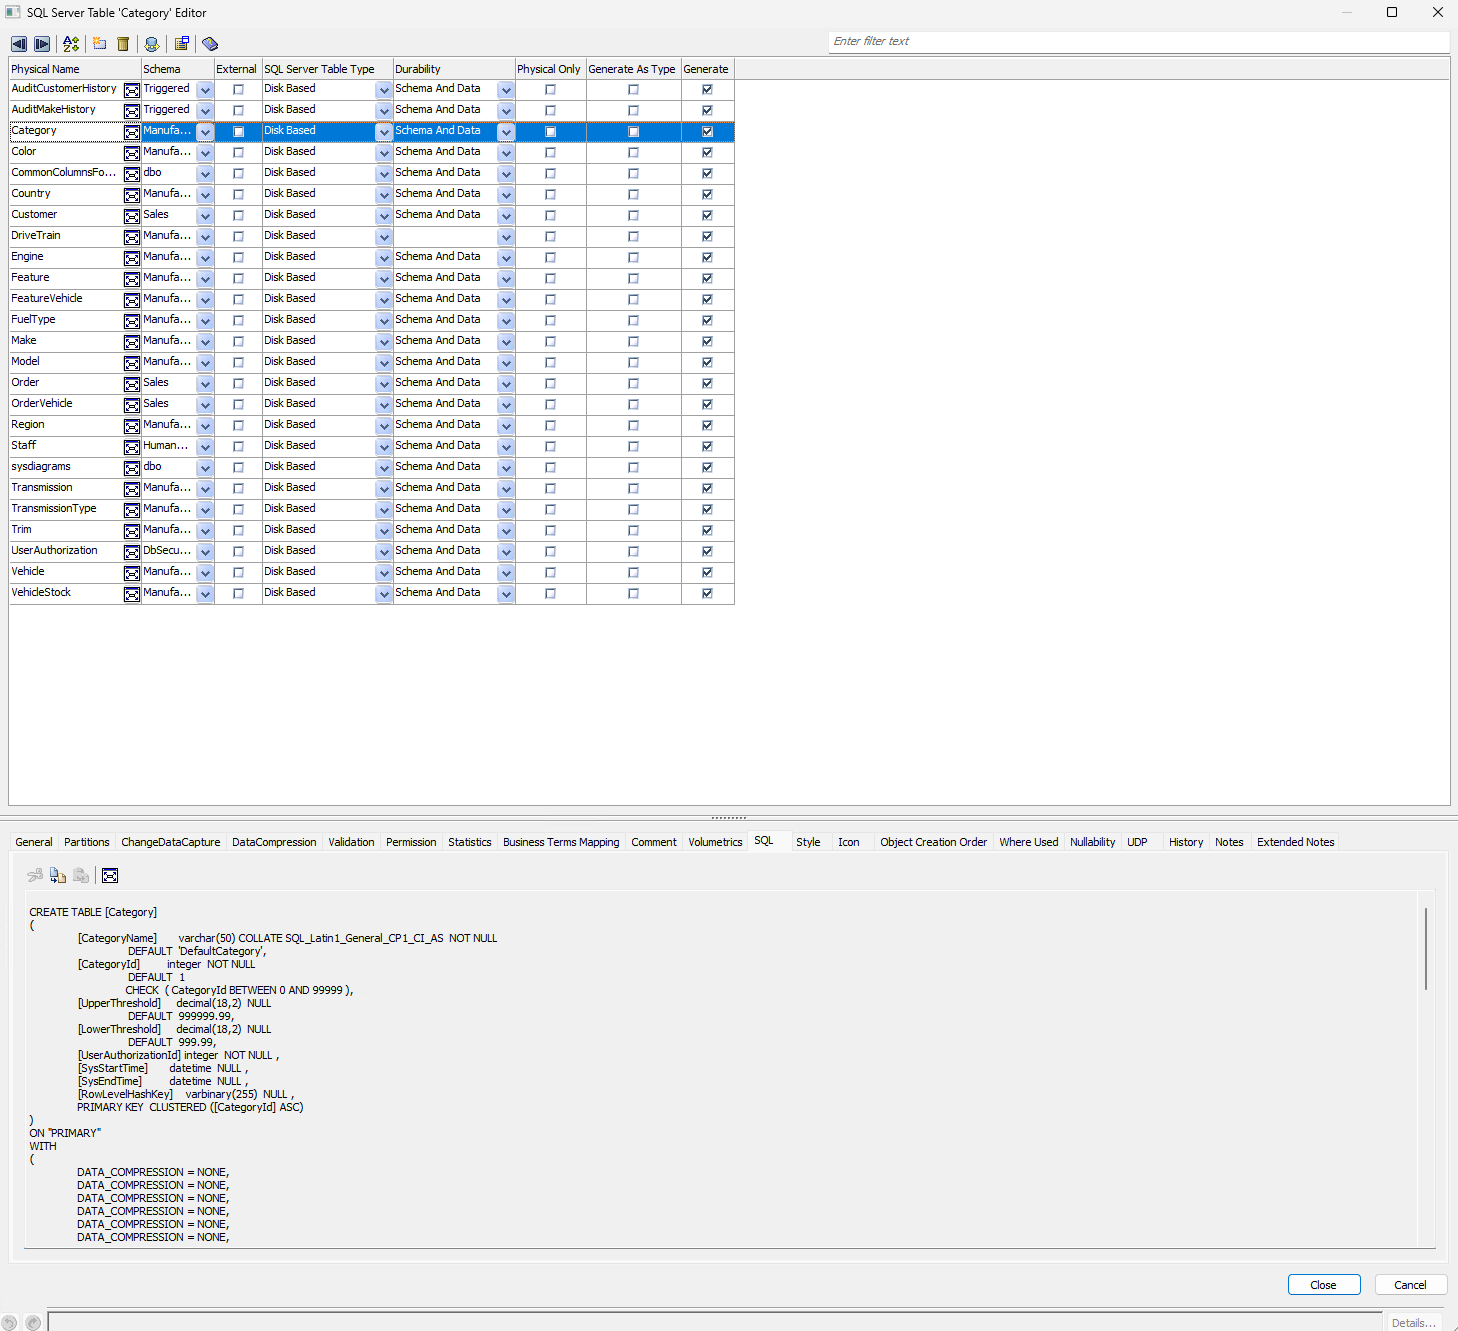The width and height of the screenshot is (1458, 1331).
Task: Toggle Generate As Type checkbox for Country
Action: point(633,195)
